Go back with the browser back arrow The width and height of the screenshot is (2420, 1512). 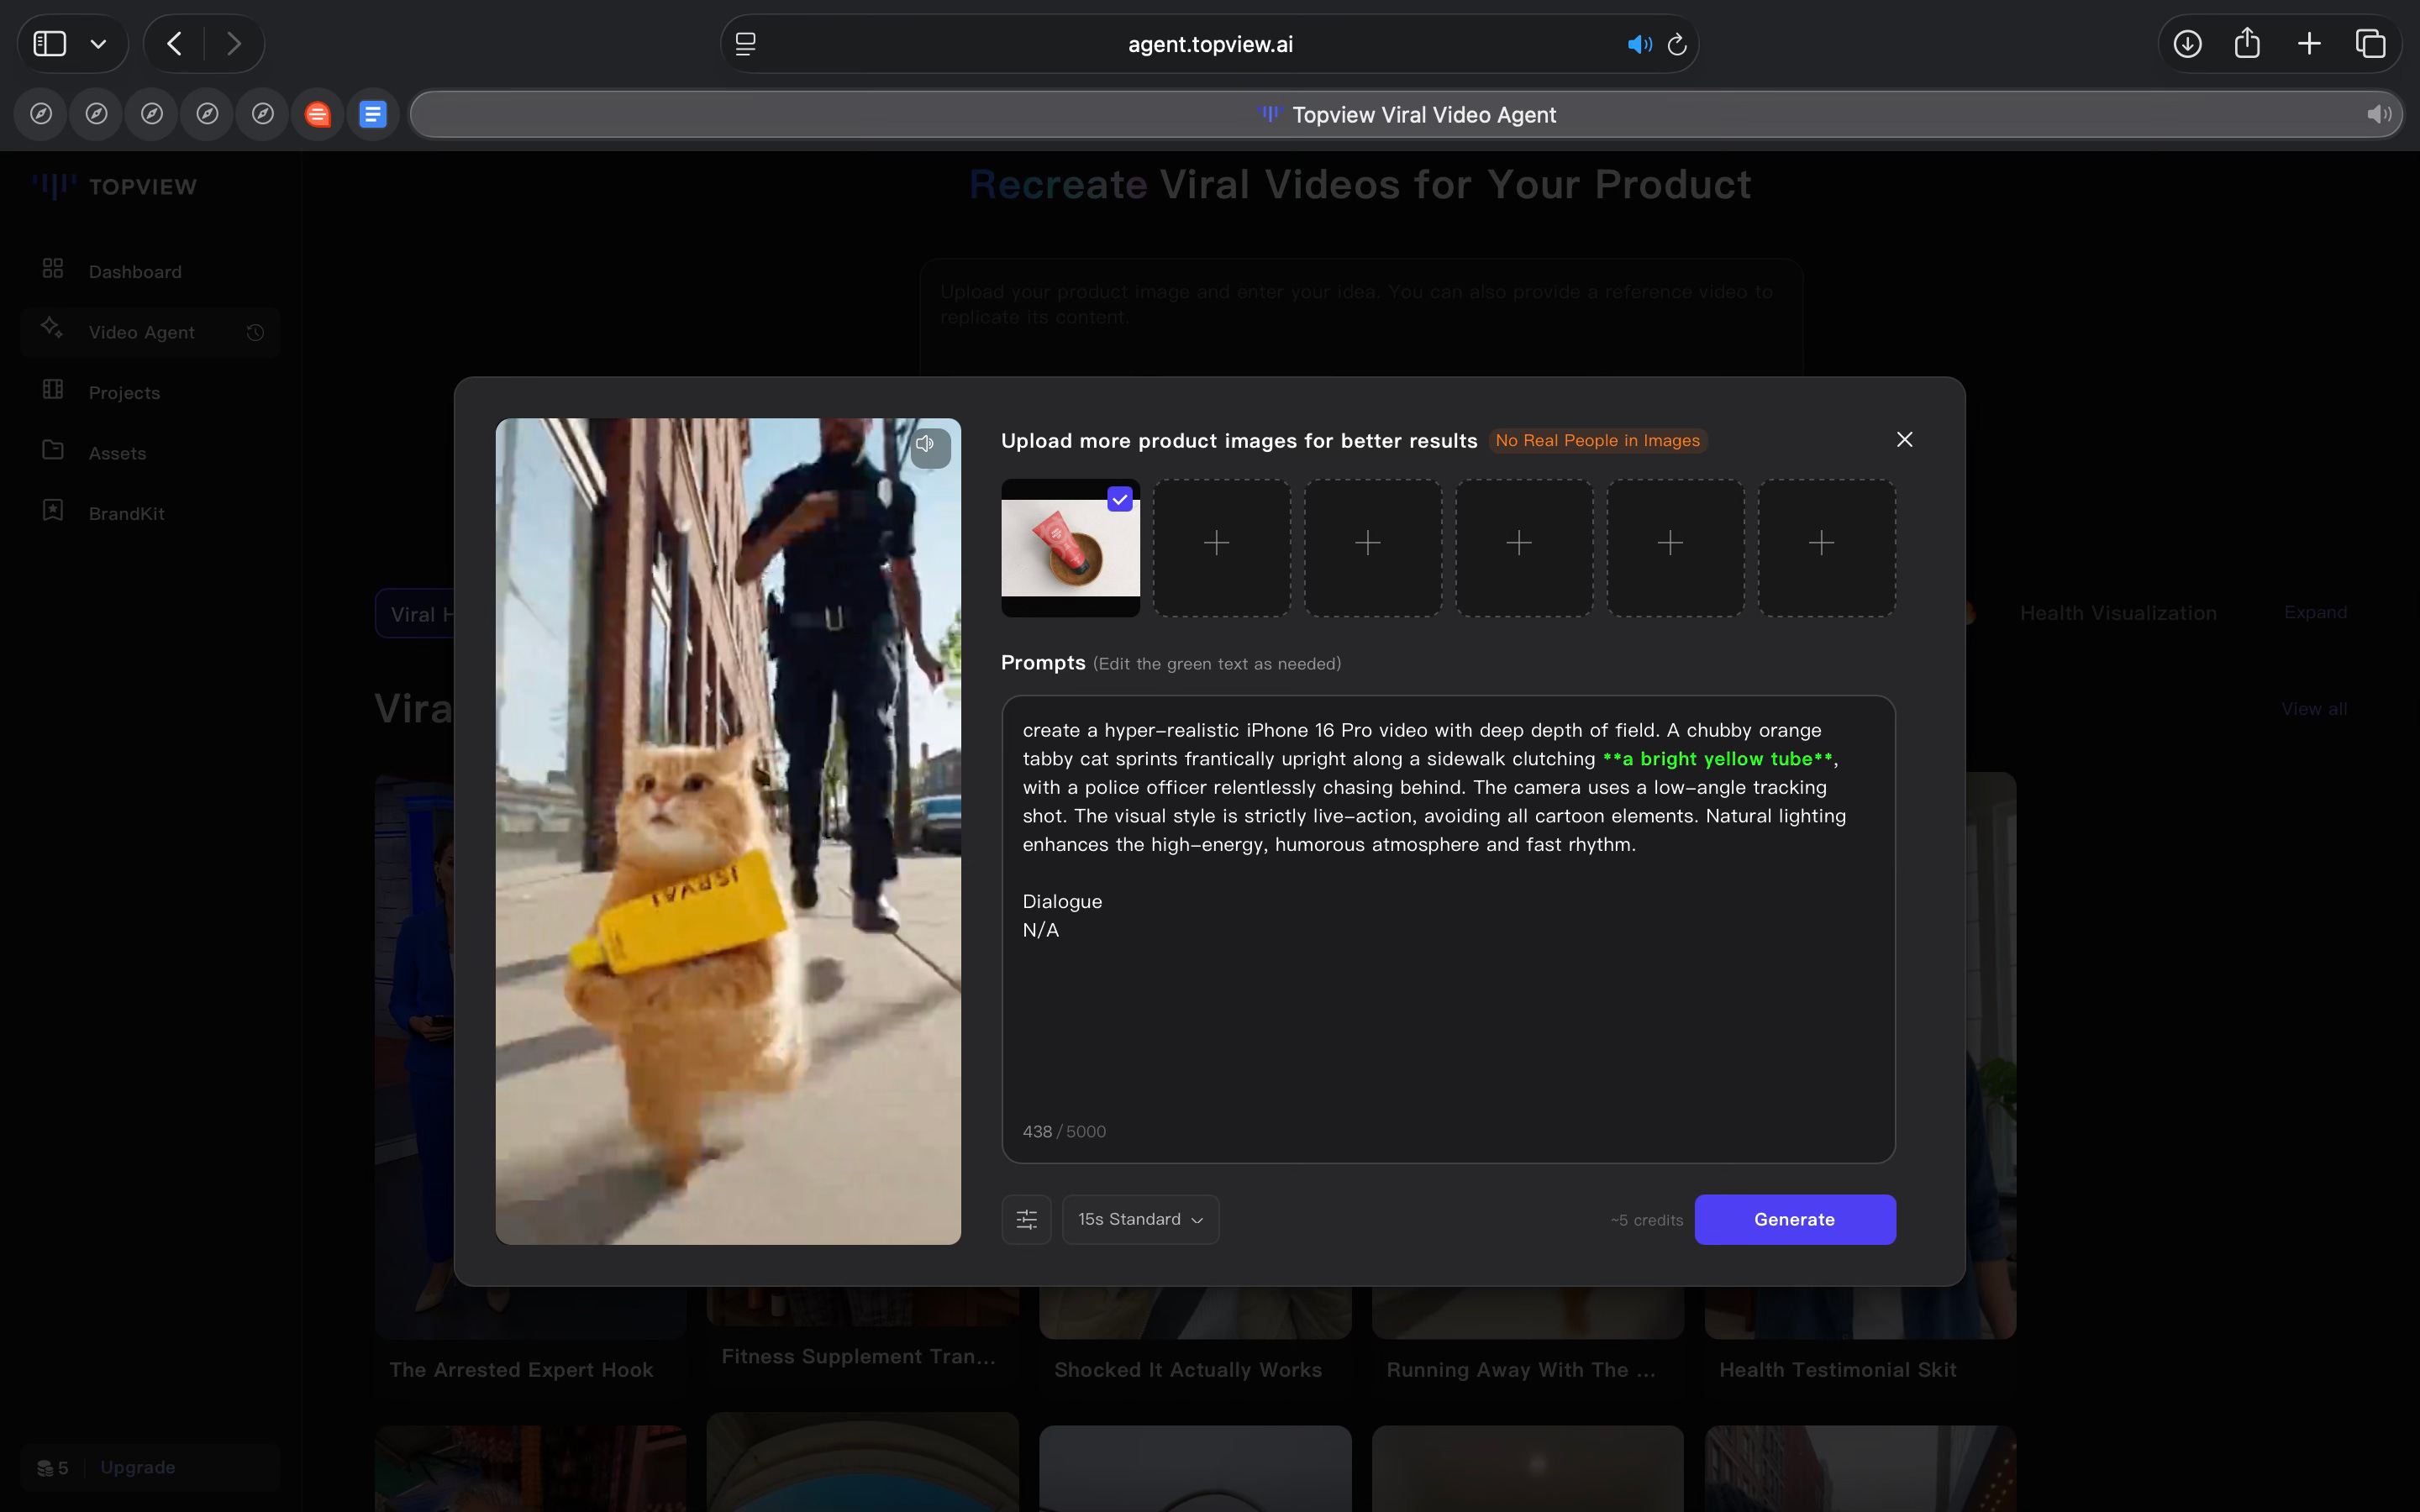pyautogui.click(x=175, y=44)
